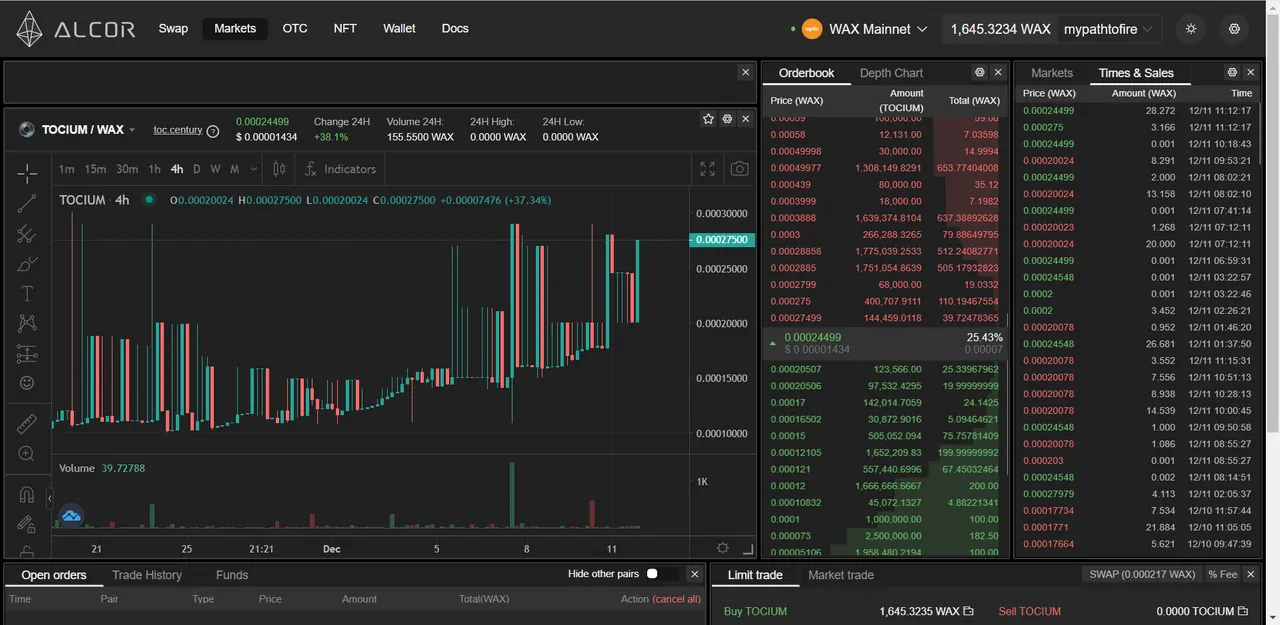Expand the chart timeframe dropdown arrow

click(x=253, y=169)
